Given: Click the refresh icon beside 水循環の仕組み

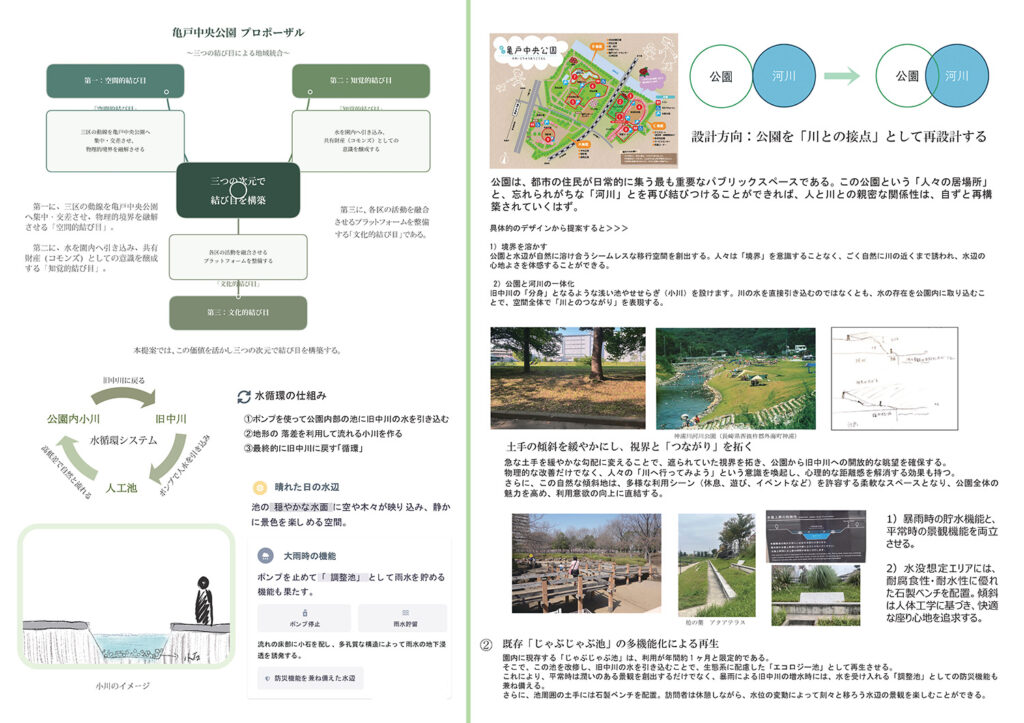Looking at the screenshot, I should pyautogui.click(x=243, y=396).
